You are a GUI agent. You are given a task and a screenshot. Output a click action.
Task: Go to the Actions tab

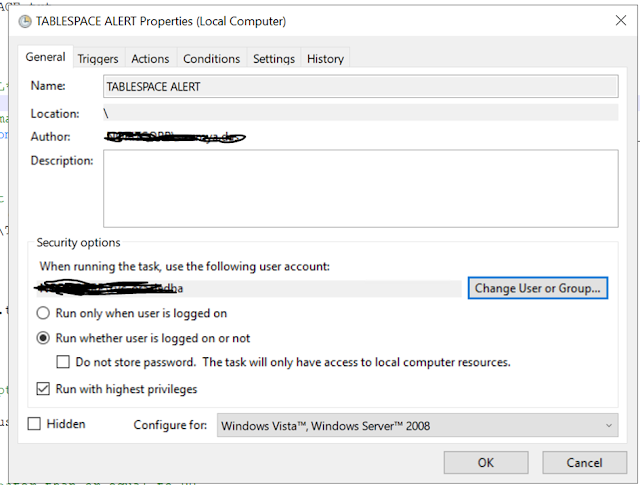tap(151, 59)
